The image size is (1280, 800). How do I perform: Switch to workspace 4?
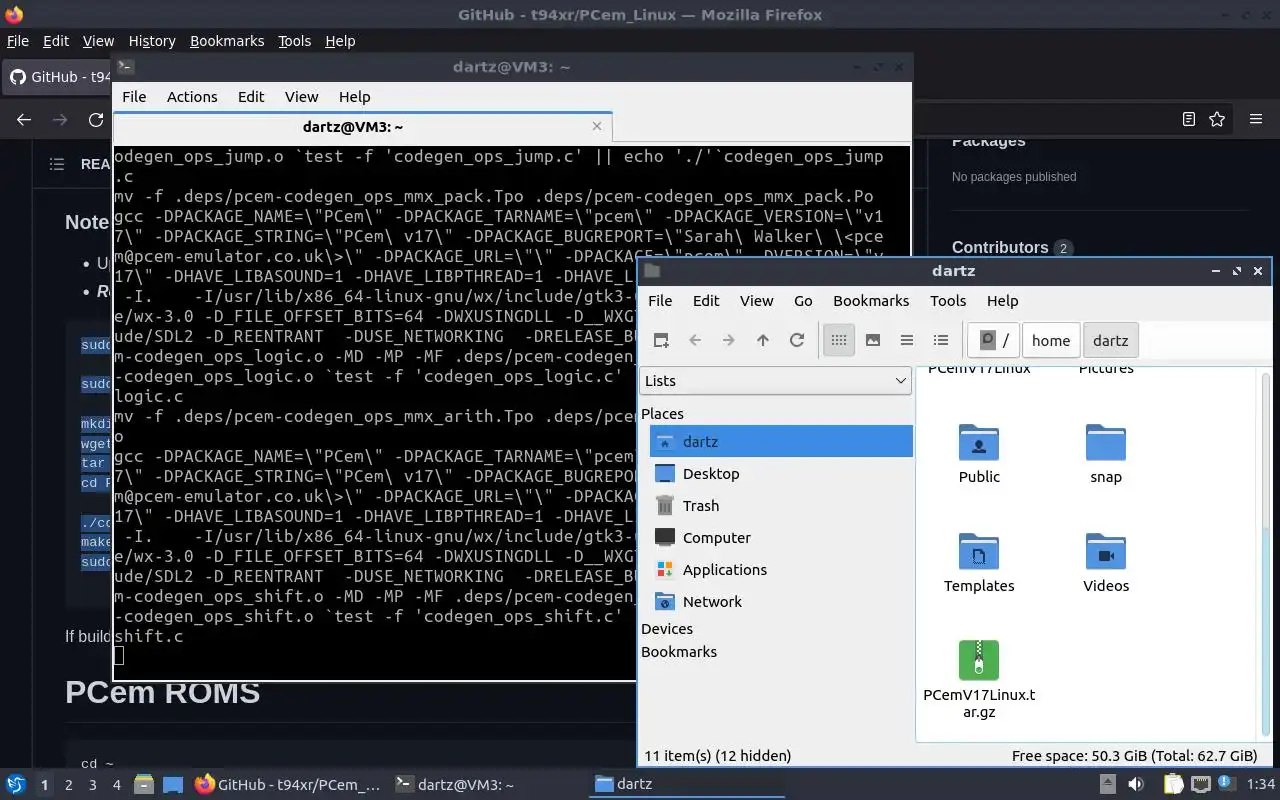pyautogui.click(x=116, y=785)
